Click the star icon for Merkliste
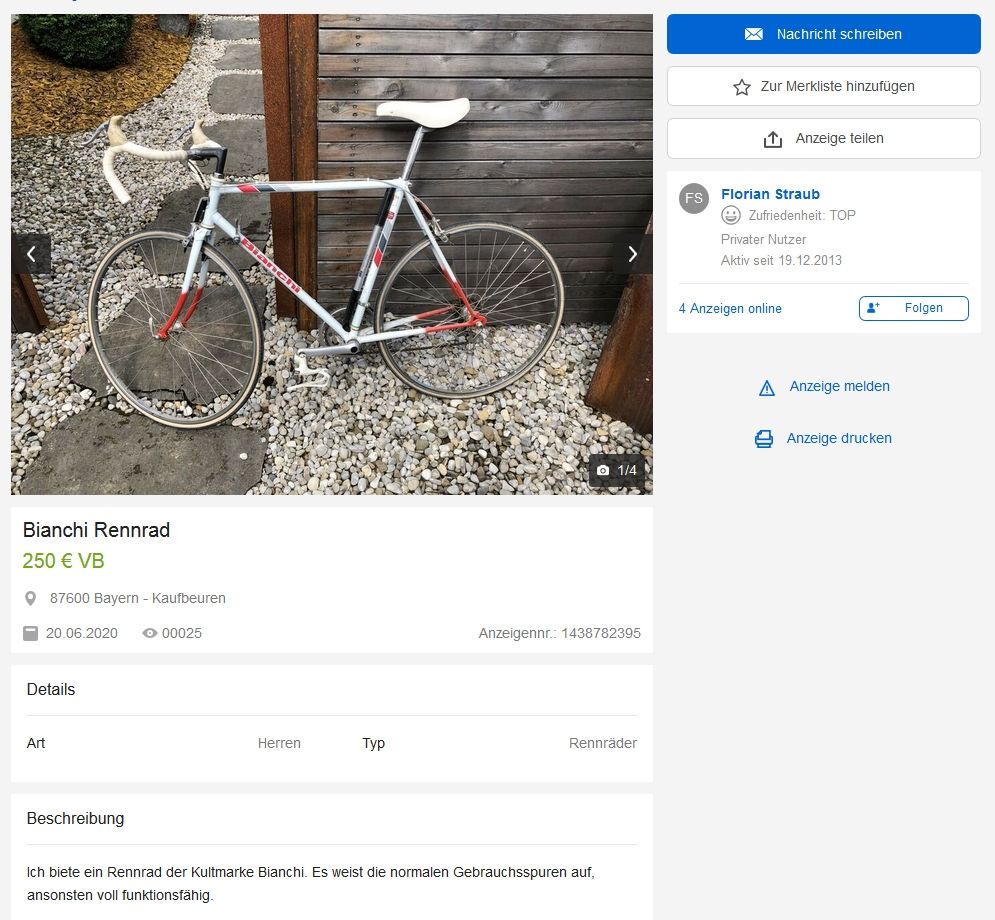The image size is (995, 920). [x=742, y=87]
